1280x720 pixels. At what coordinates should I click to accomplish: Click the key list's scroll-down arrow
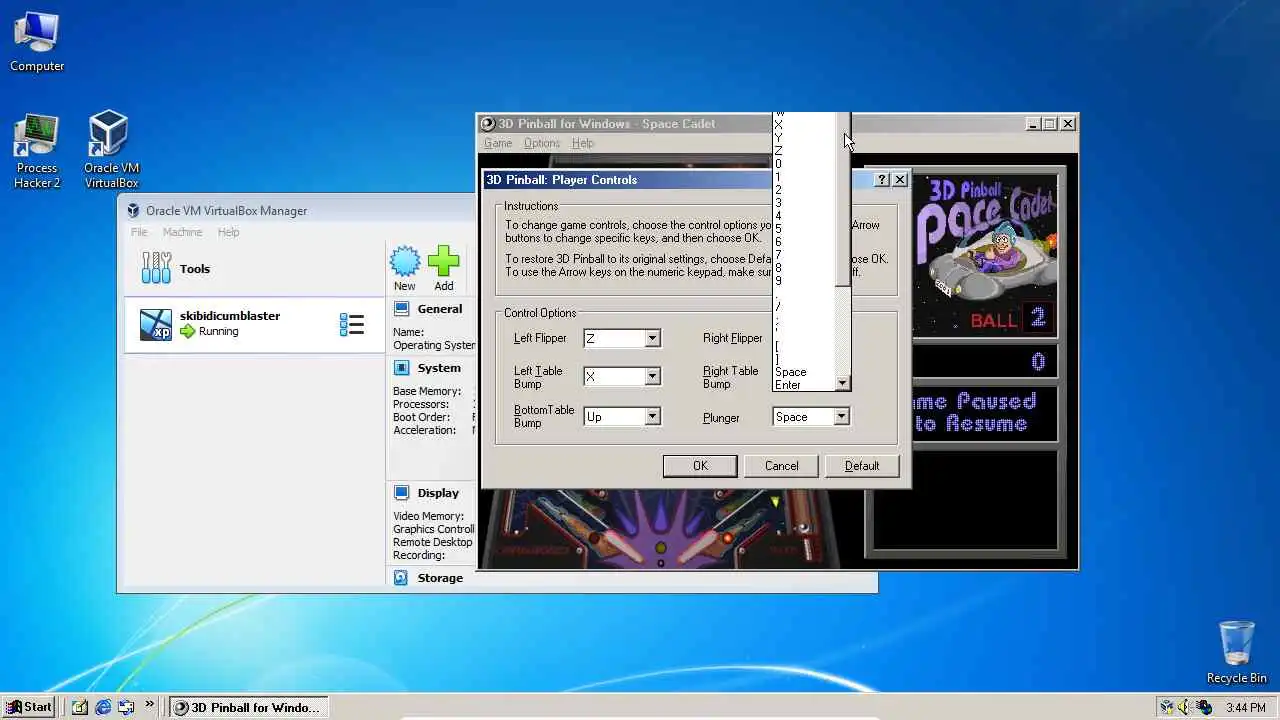(842, 383)
